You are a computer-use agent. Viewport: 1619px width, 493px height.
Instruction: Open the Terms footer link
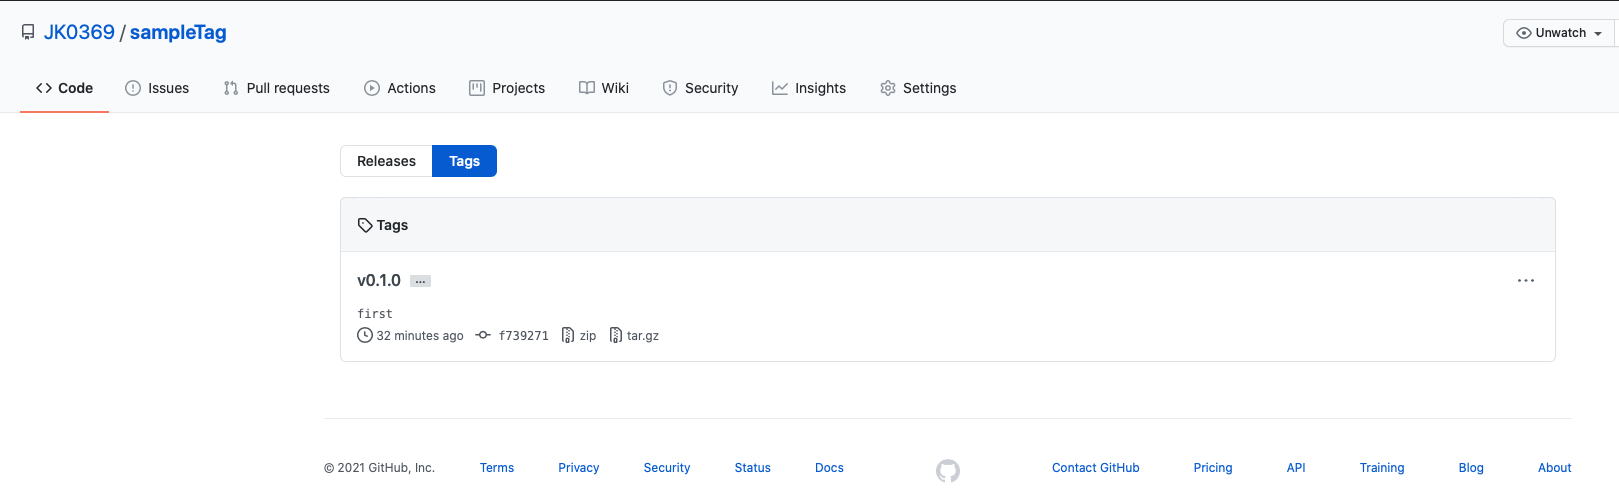(x=497, y=468)
